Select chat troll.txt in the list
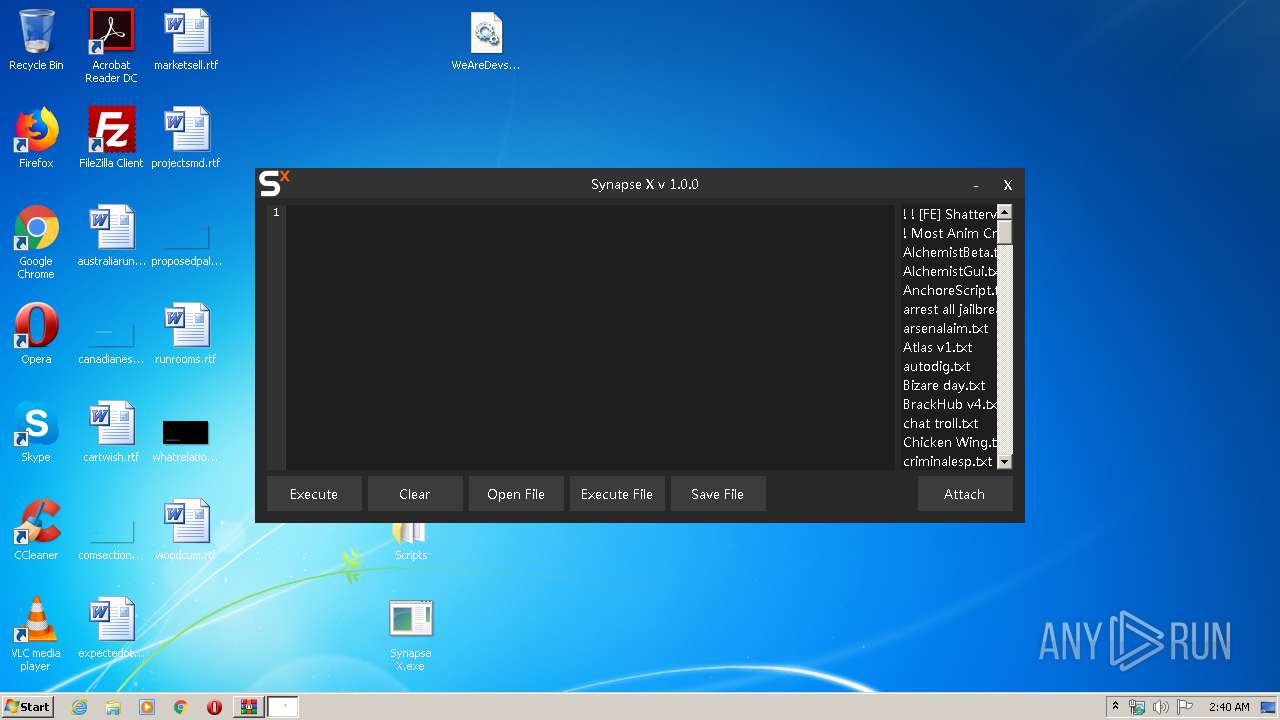This screenshot has width=1280, height=720. pos(949,423)
